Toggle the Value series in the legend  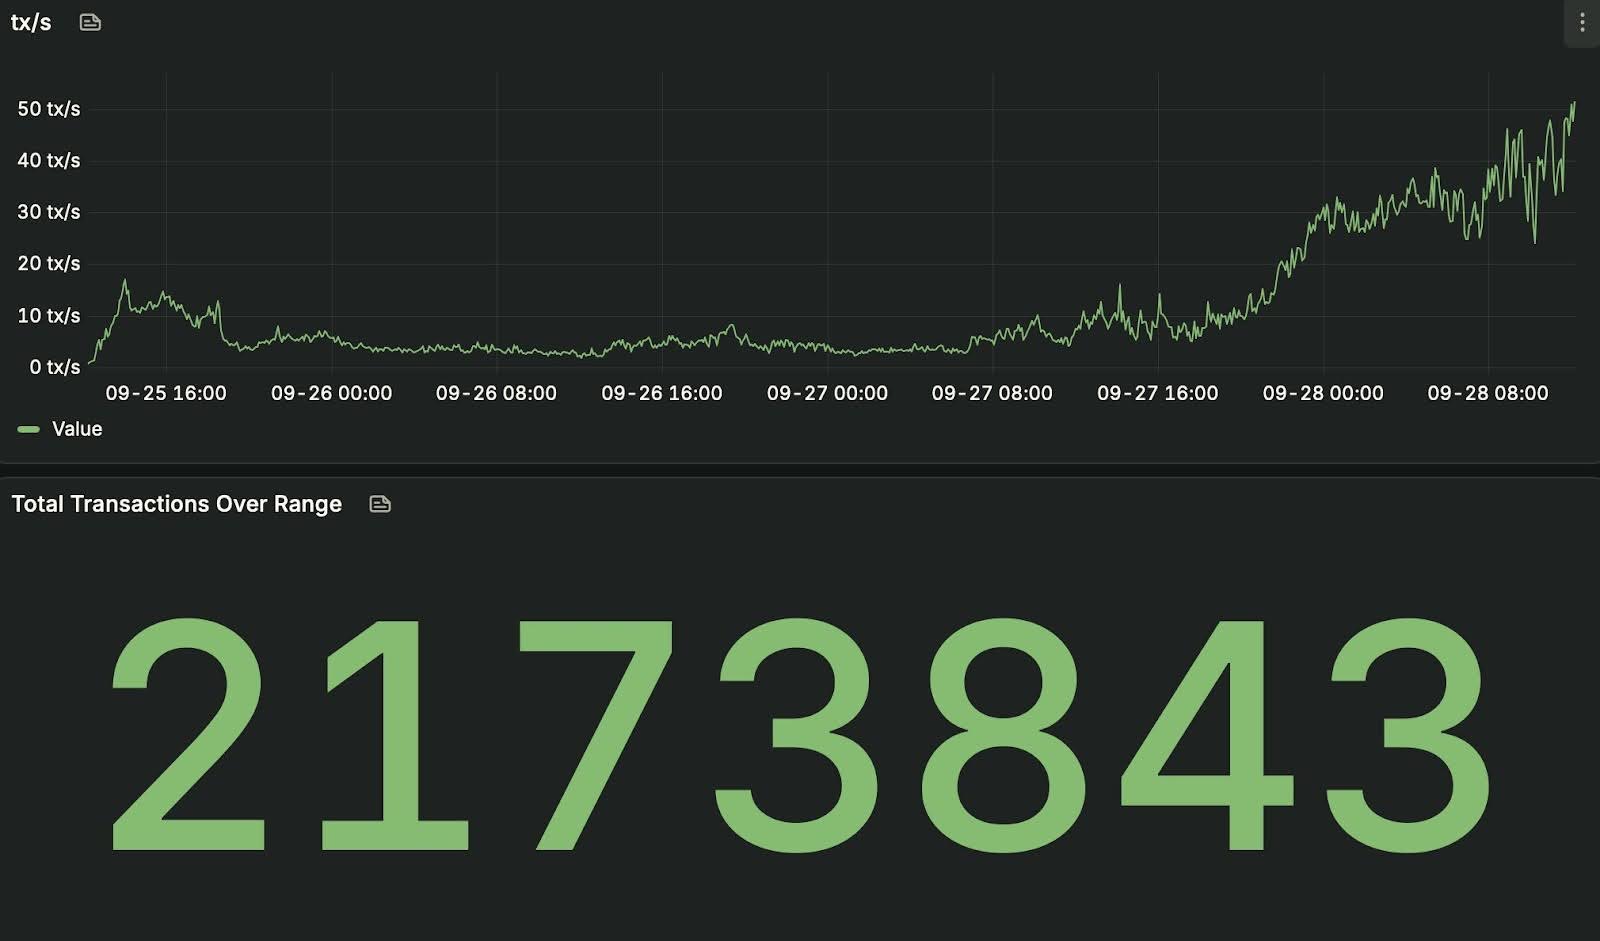tap(77, 429)
